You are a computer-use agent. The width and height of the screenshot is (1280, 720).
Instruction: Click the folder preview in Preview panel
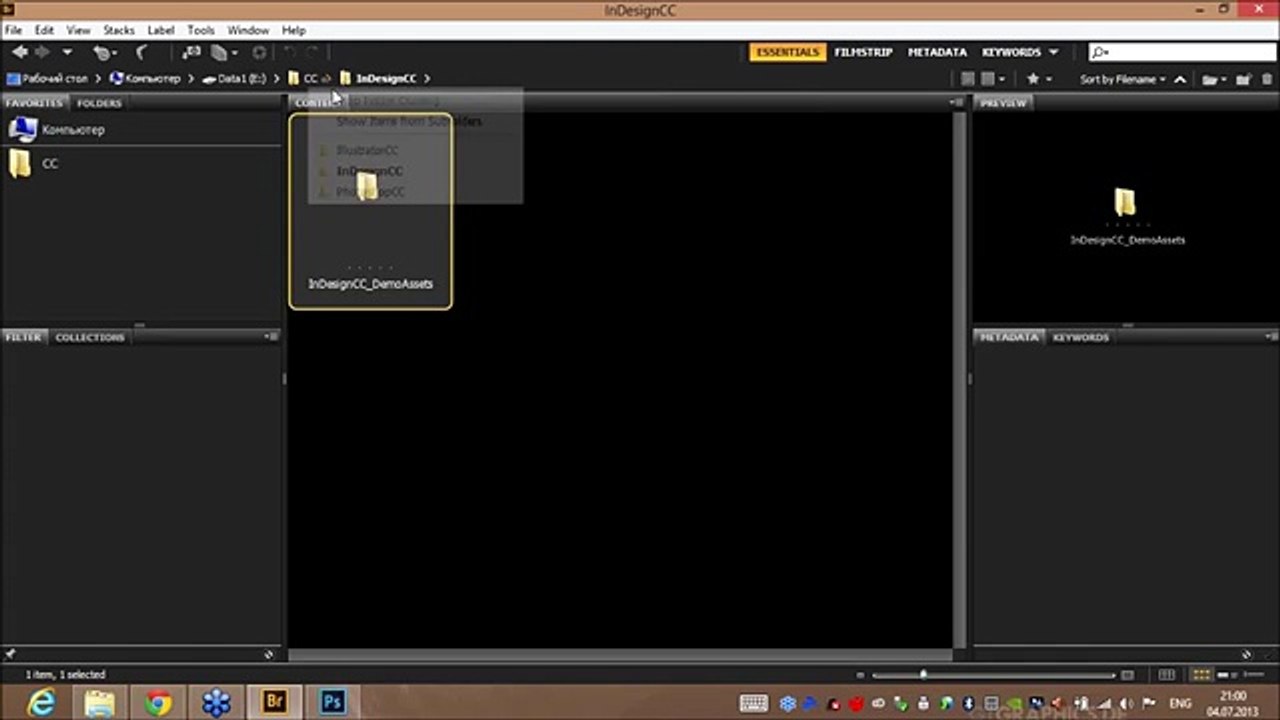1126,203
